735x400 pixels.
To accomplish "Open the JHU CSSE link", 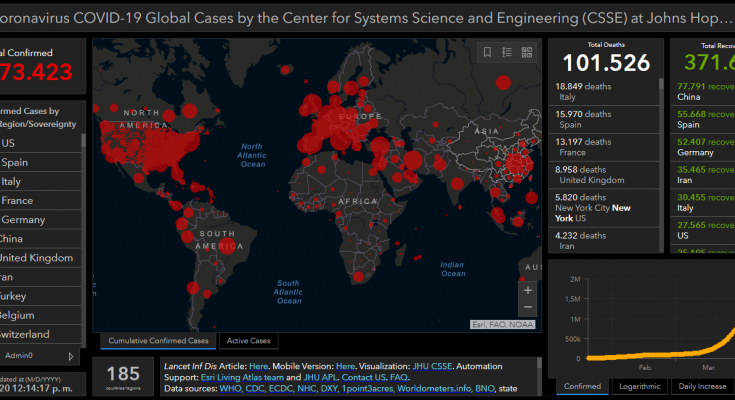I will coord(432,366).
